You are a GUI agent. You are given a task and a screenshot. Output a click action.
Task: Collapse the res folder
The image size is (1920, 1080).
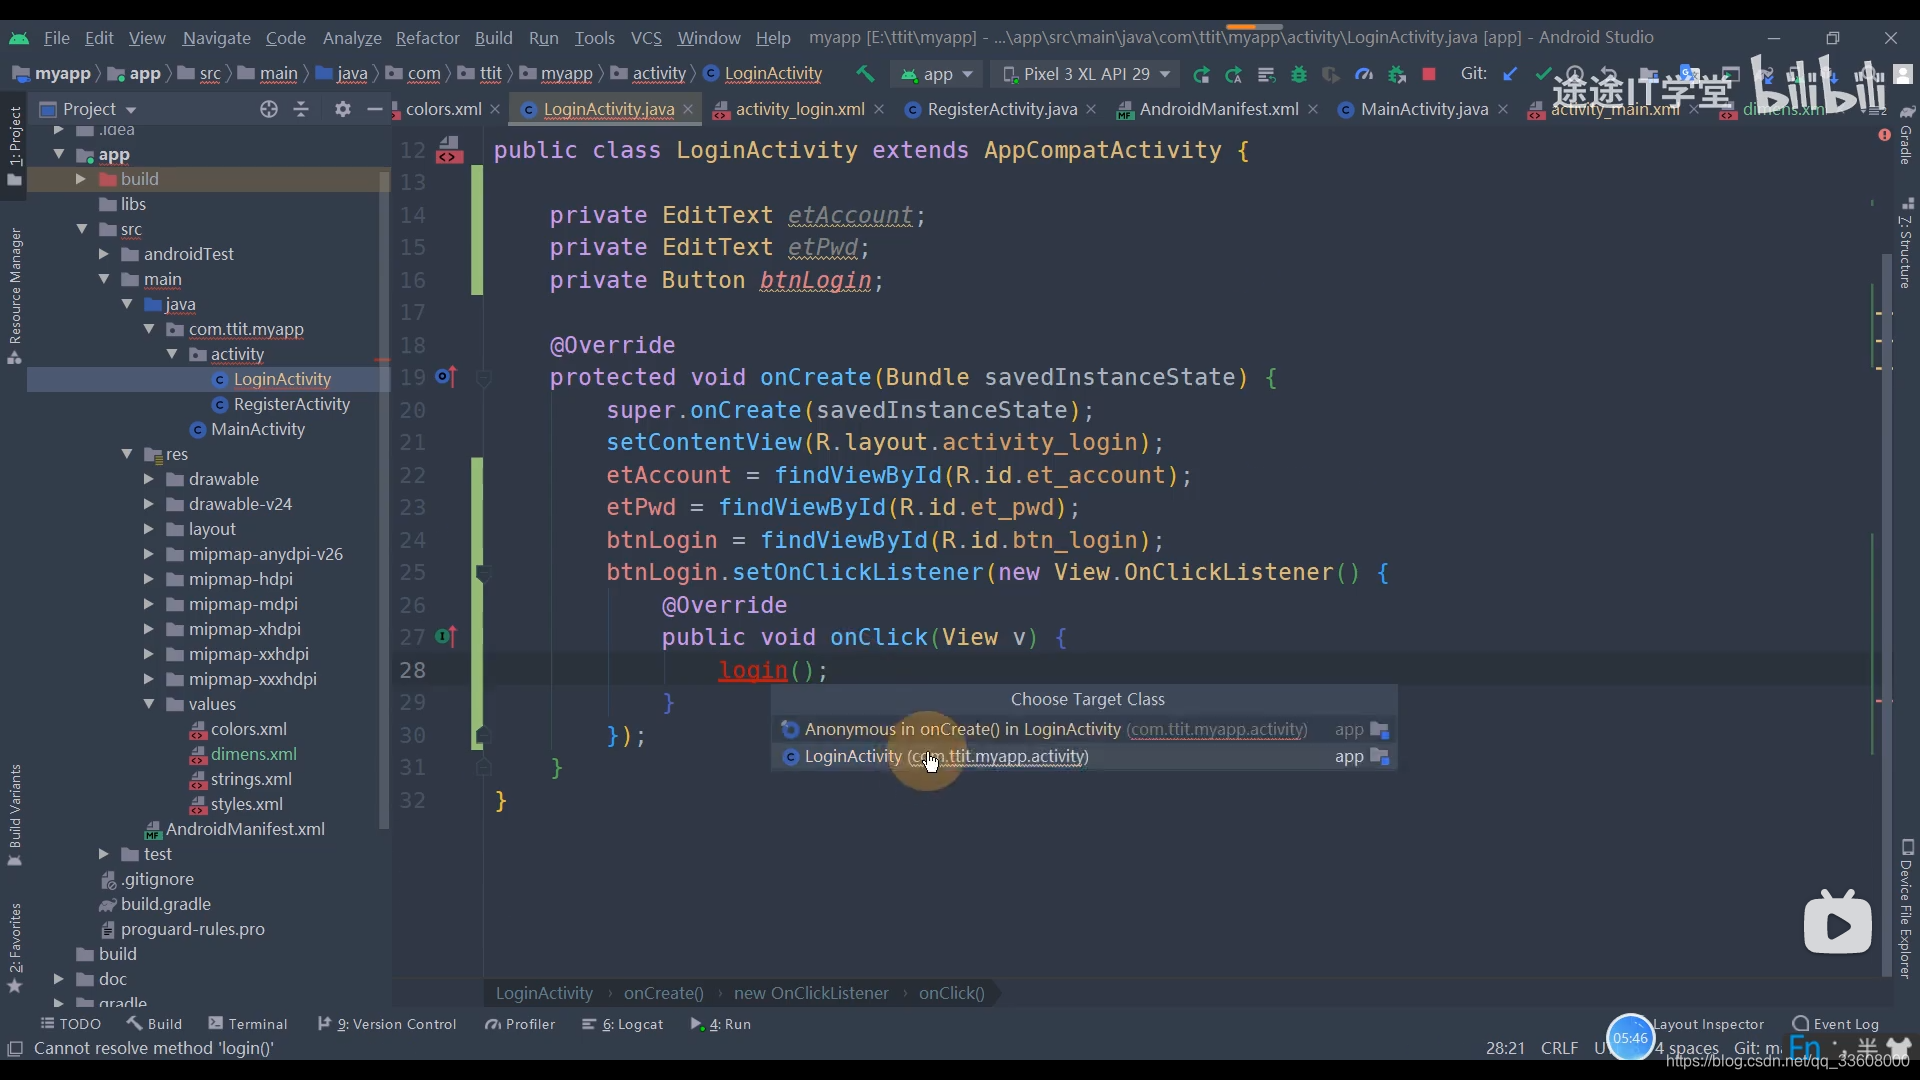(x=127, y=454)
